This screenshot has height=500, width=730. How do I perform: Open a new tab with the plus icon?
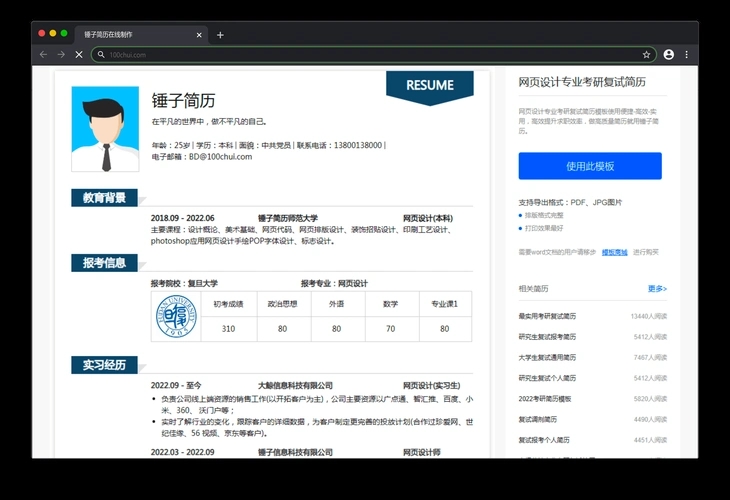coord(220,34)
